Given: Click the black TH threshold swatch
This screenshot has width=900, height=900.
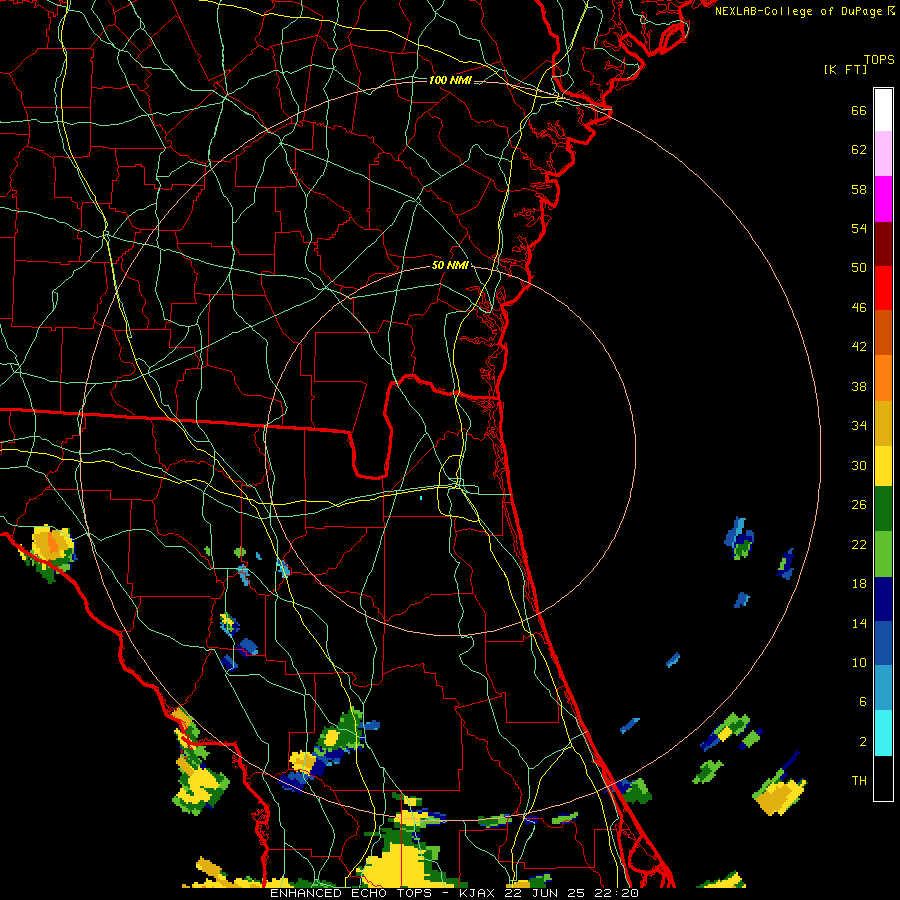Looking at the screenshot, I should pyautogui.click(x=883, y=778).
